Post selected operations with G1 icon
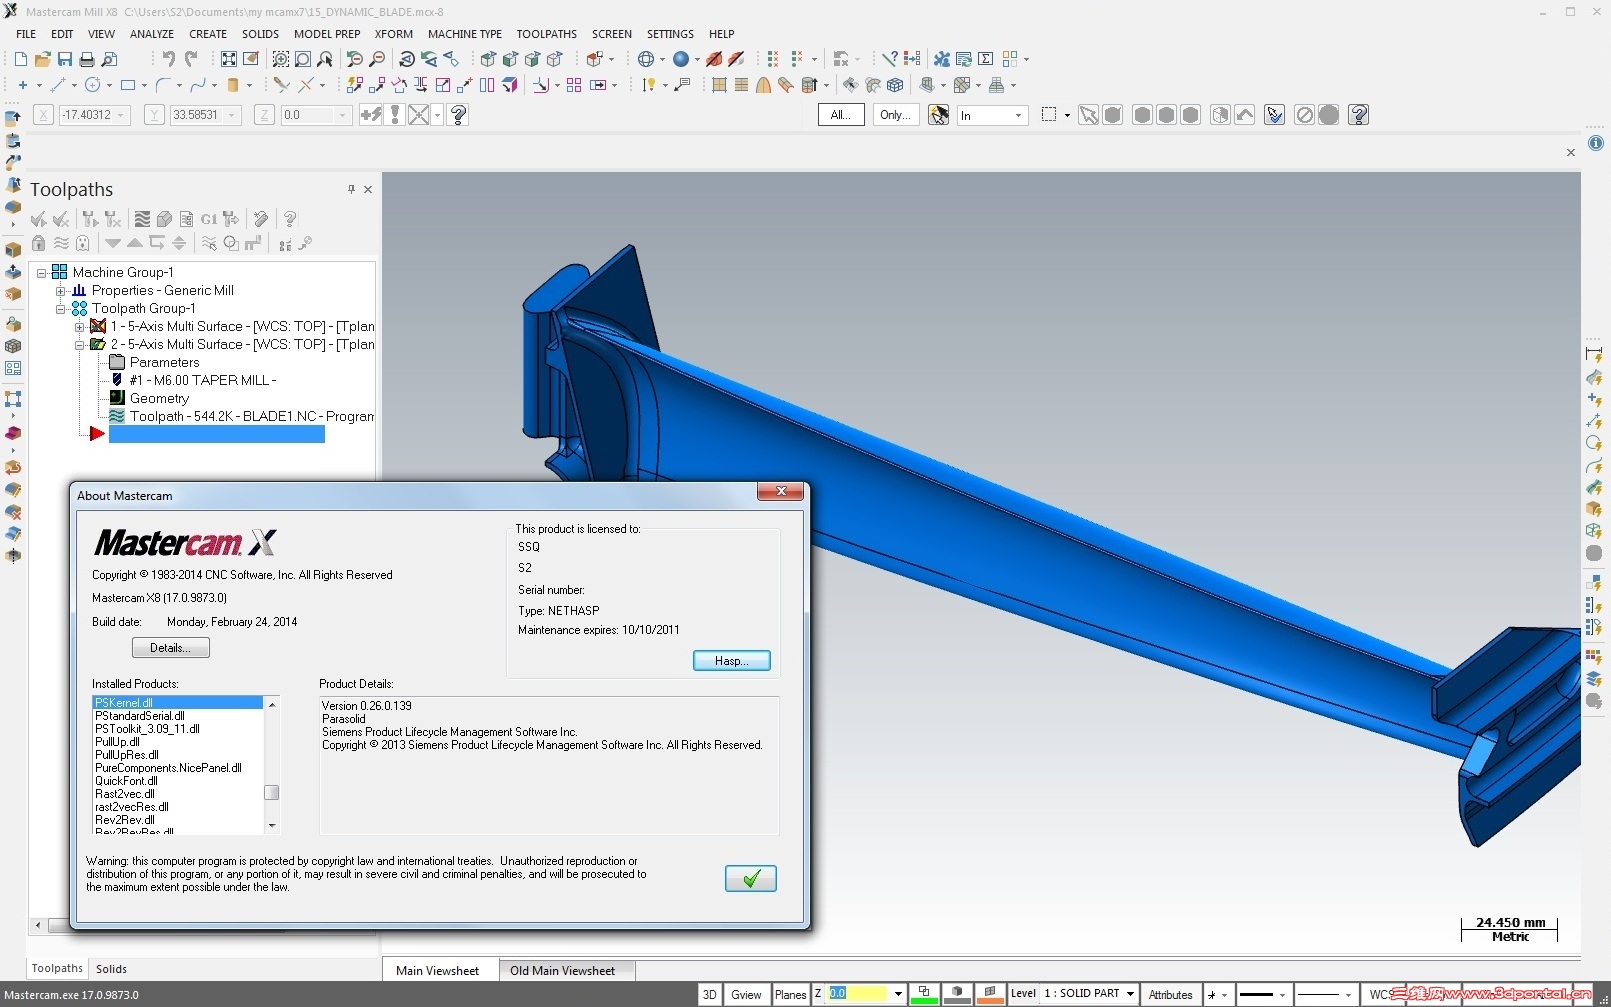1611x1007 pixels. point(208,219)
